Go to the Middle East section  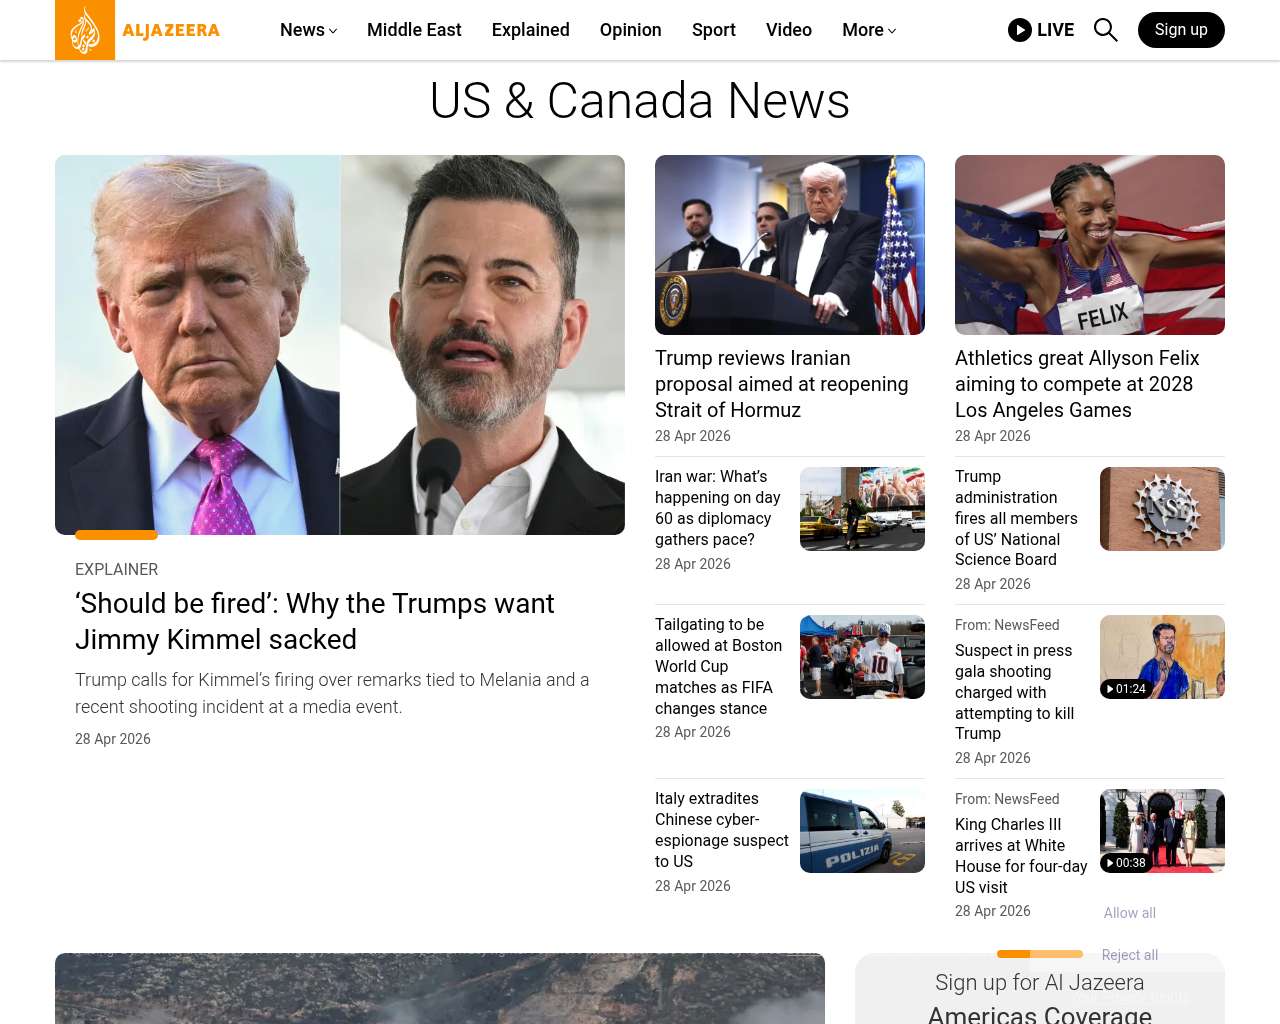tap(414, 30)
